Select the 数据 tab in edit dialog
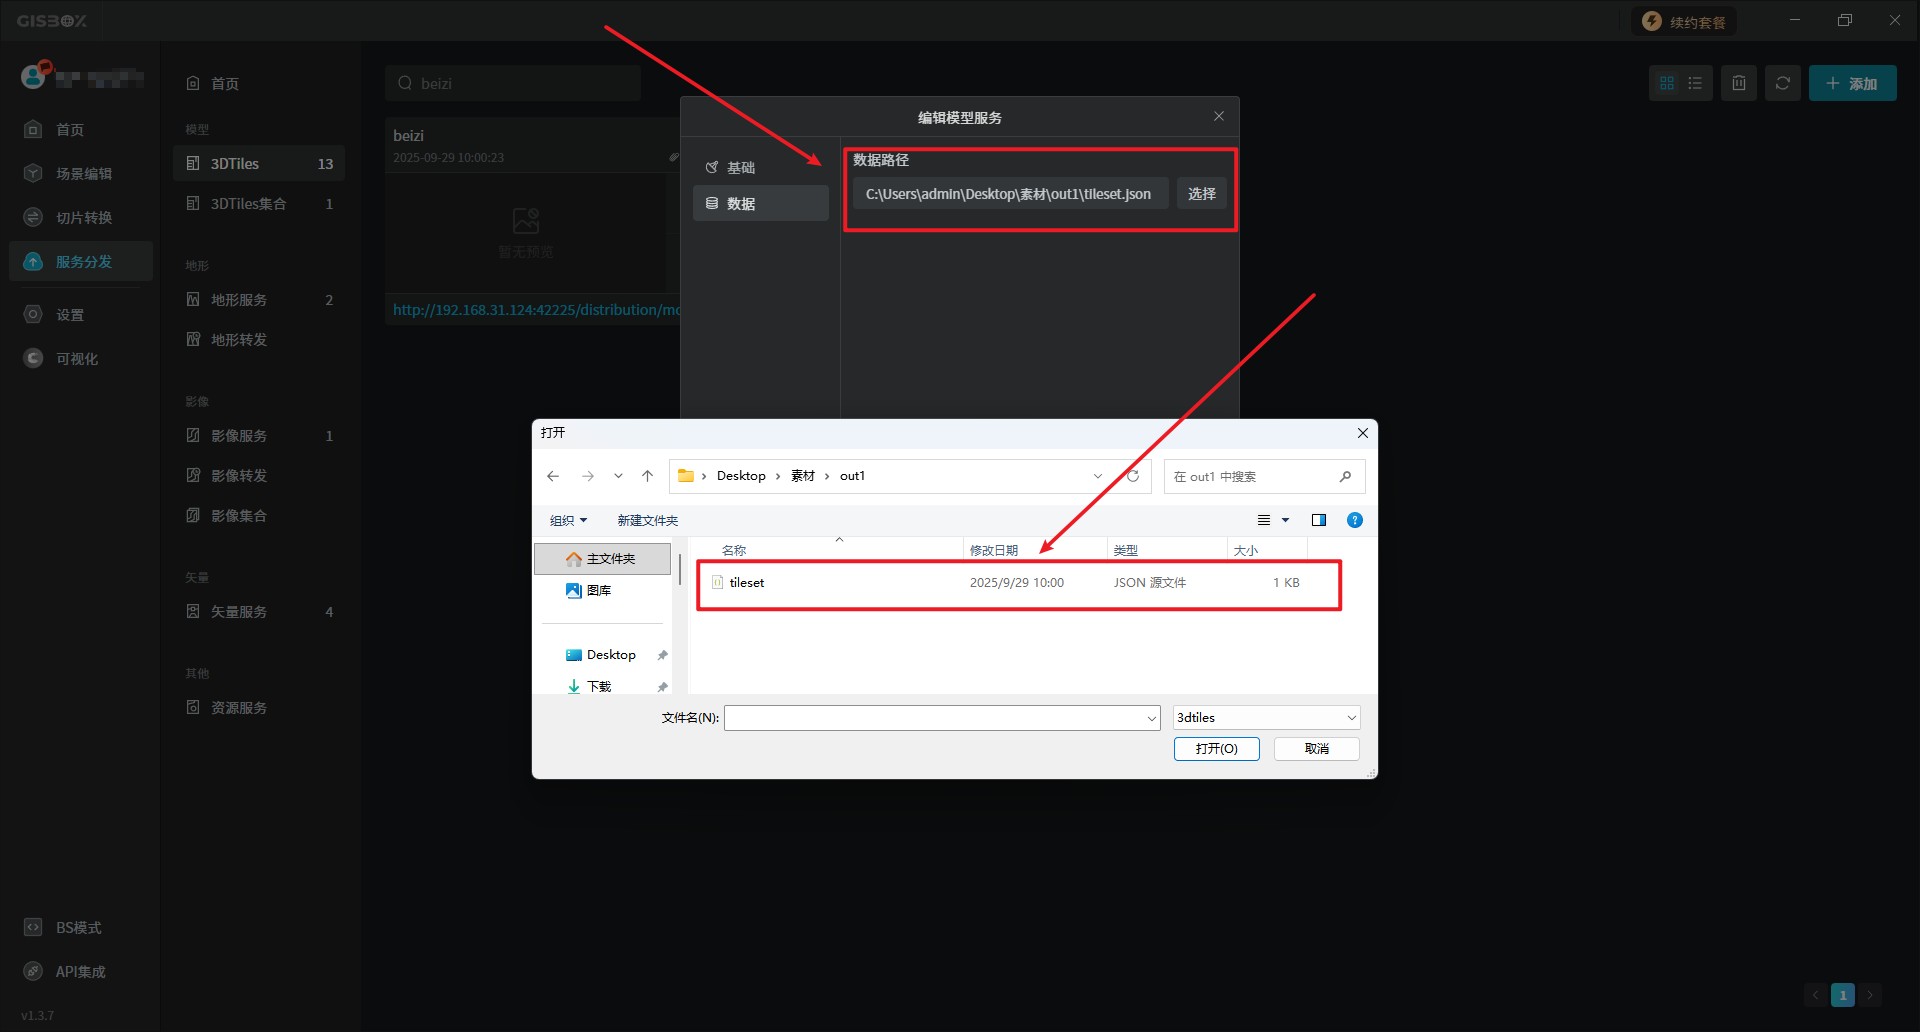 (740, 203)
